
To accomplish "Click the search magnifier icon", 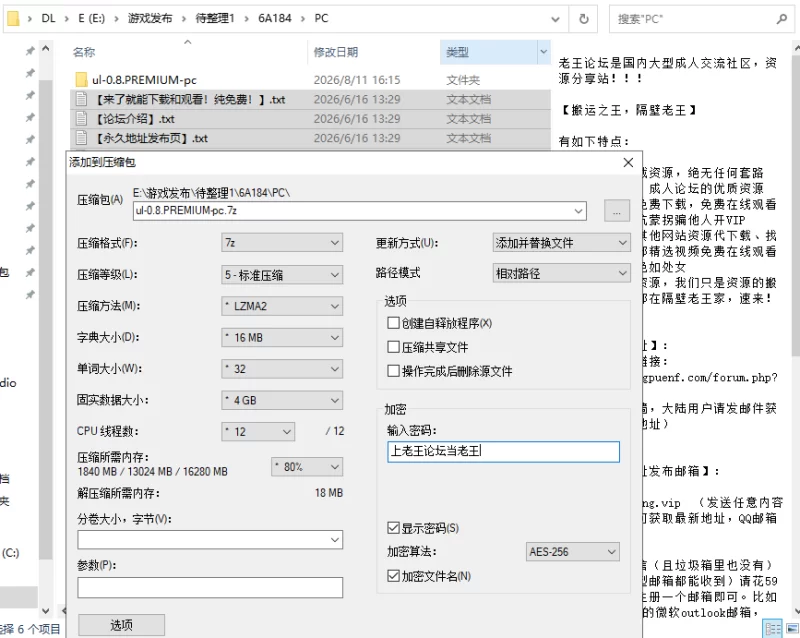I will point(782,19).
